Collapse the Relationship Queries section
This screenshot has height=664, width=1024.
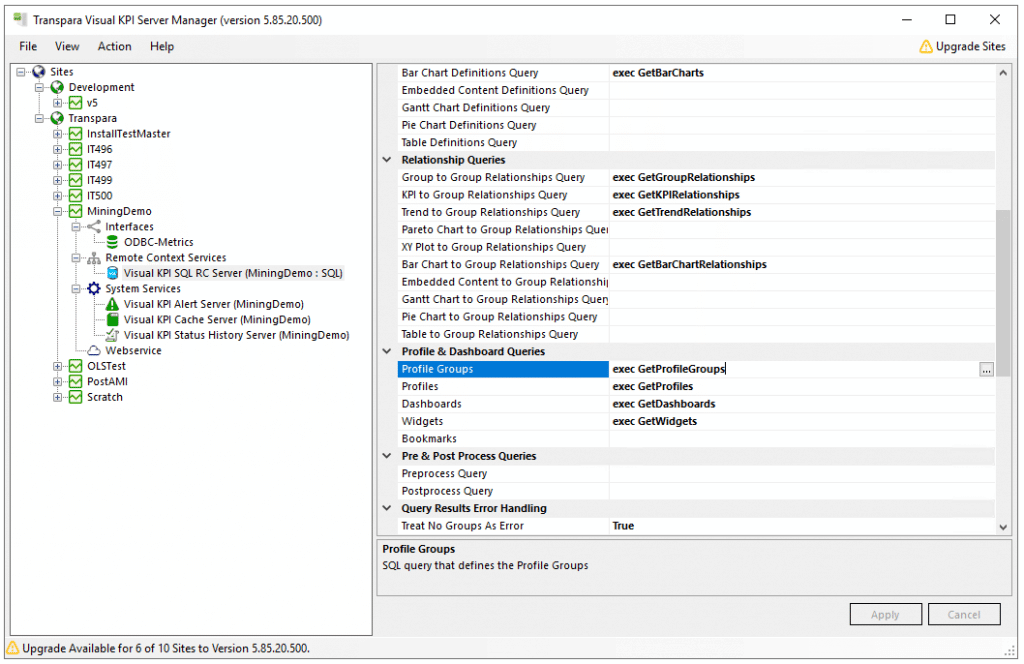tap(387, 160)
